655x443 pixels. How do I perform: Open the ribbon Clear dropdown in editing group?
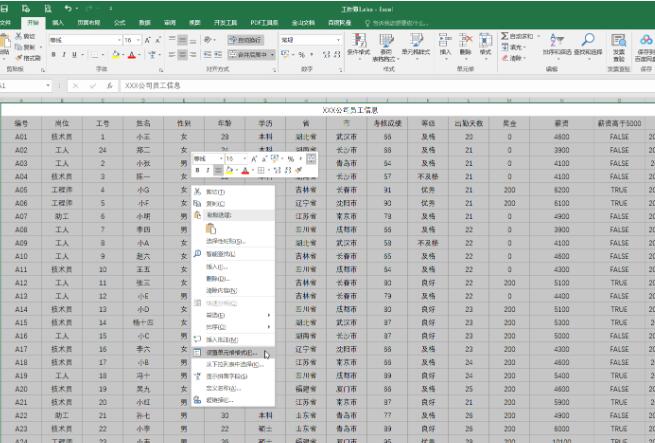513,58
